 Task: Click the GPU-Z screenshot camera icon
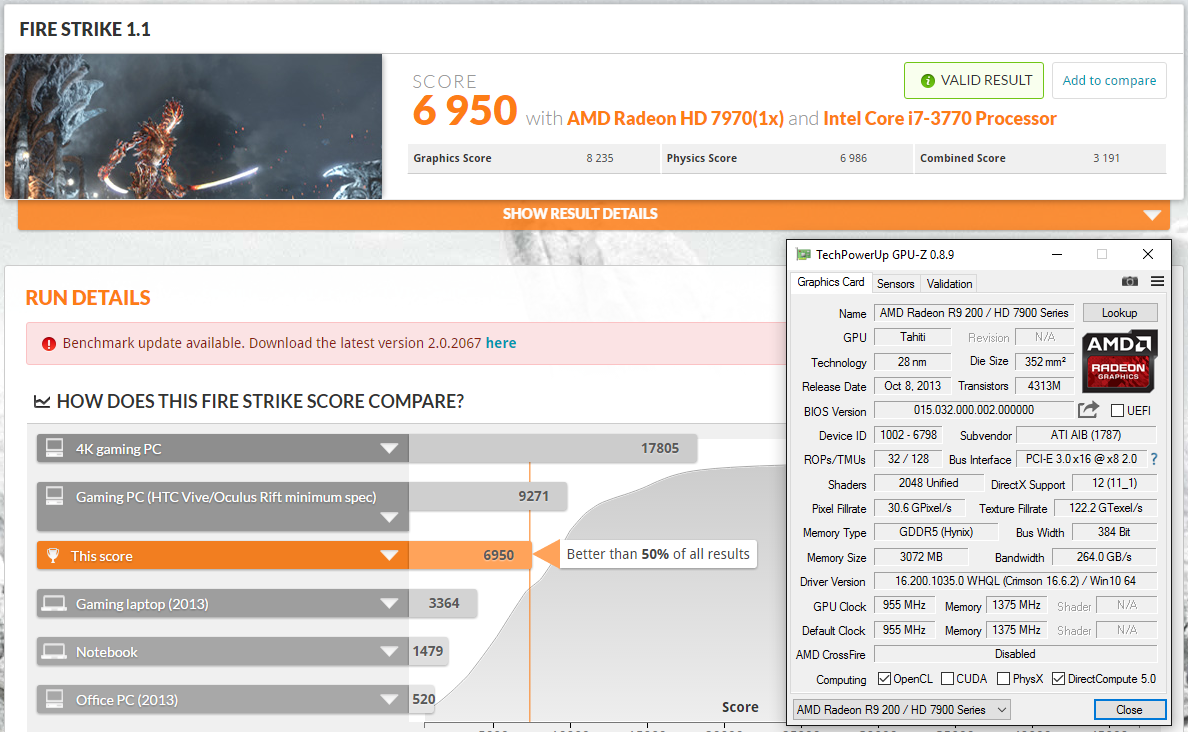click(x=1129, y=282)
